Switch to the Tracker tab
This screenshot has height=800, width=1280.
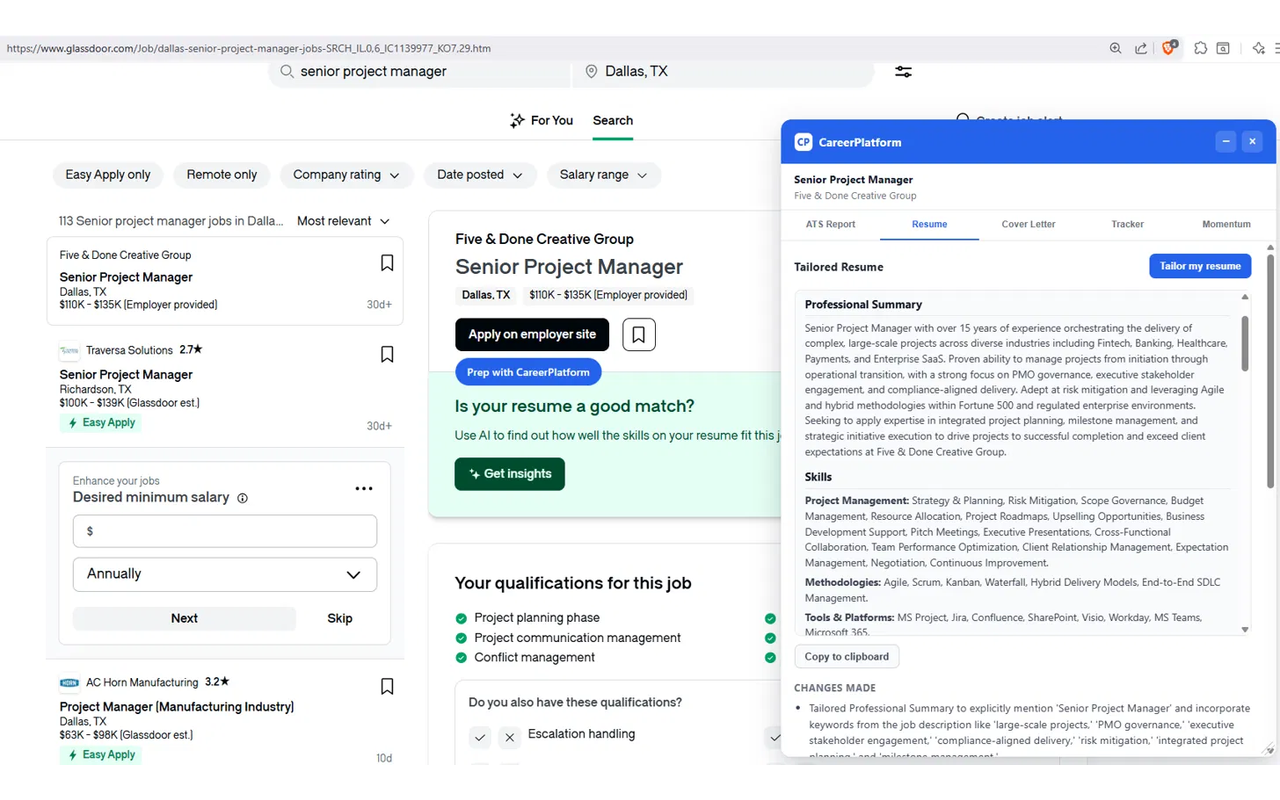(x=1127, y=224)
